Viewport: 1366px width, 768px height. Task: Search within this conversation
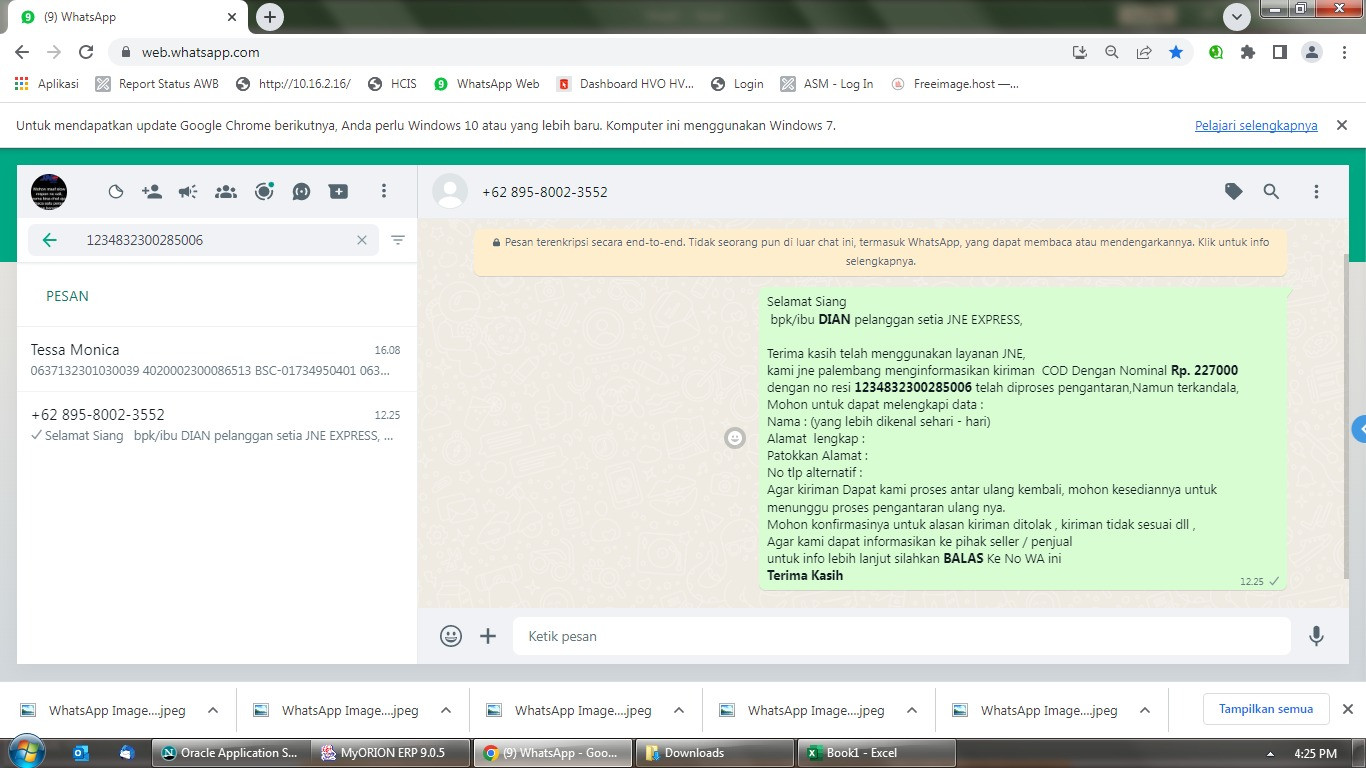pos(1271,191)
